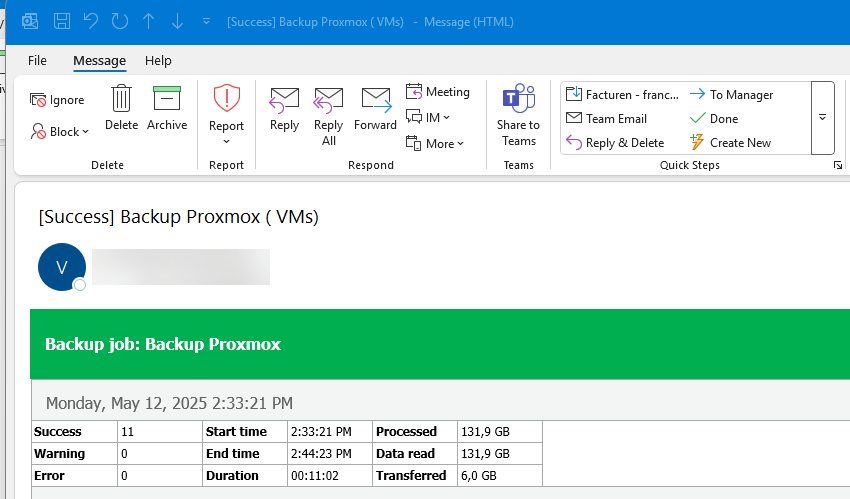The image size is (850, 499).
Task: Expand the Report dropdown chevron
Action: (227, 142)
